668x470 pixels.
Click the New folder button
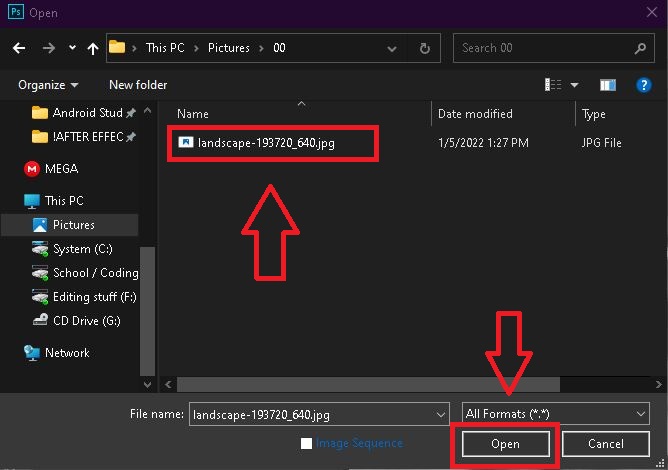tap(138, 85)
